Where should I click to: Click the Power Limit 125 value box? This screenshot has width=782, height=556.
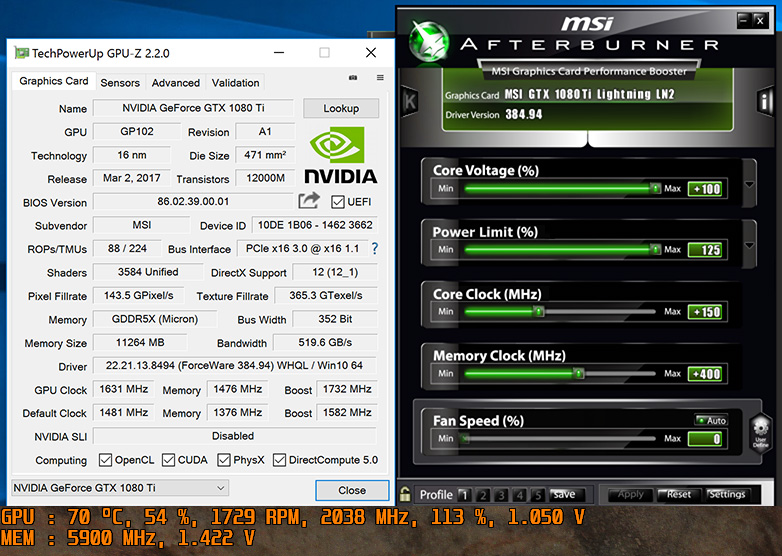[705, 250]
